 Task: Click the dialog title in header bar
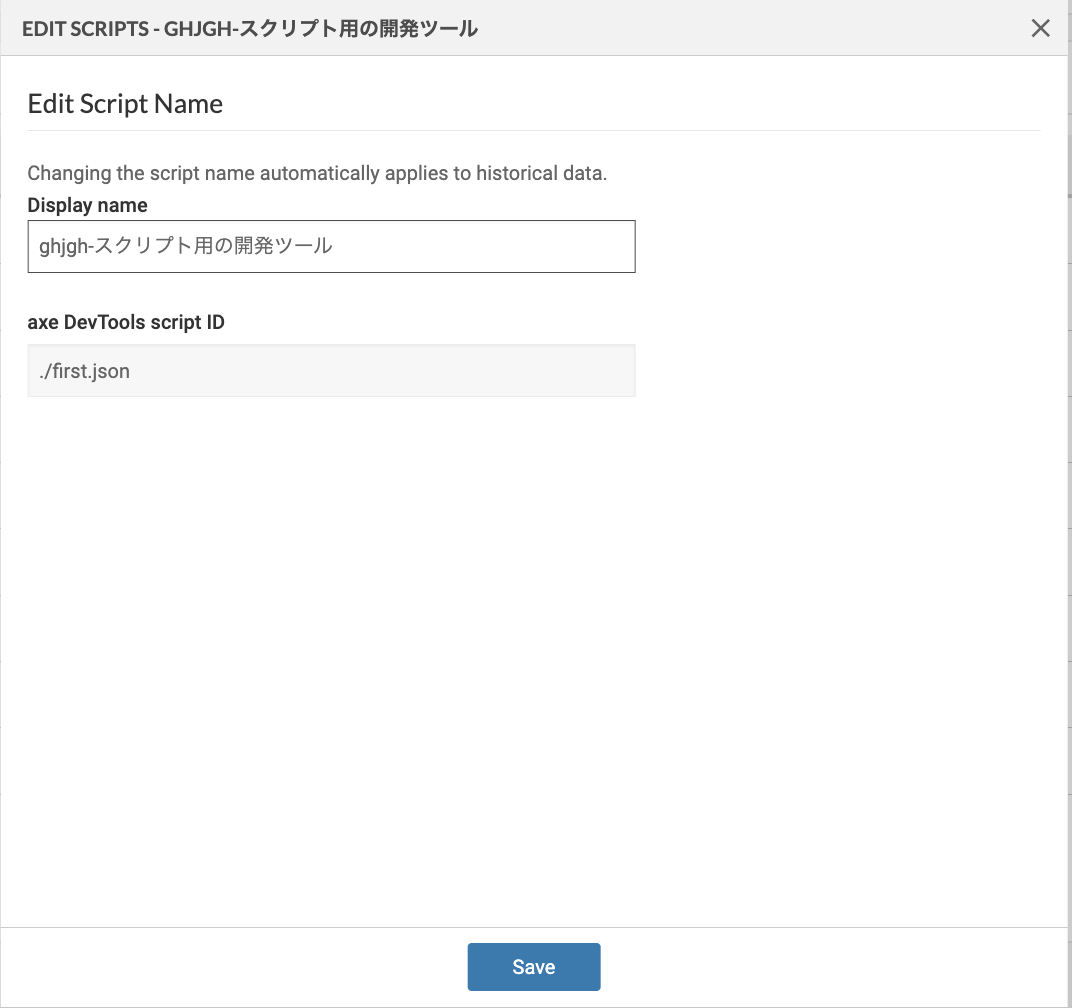(249, 29)
